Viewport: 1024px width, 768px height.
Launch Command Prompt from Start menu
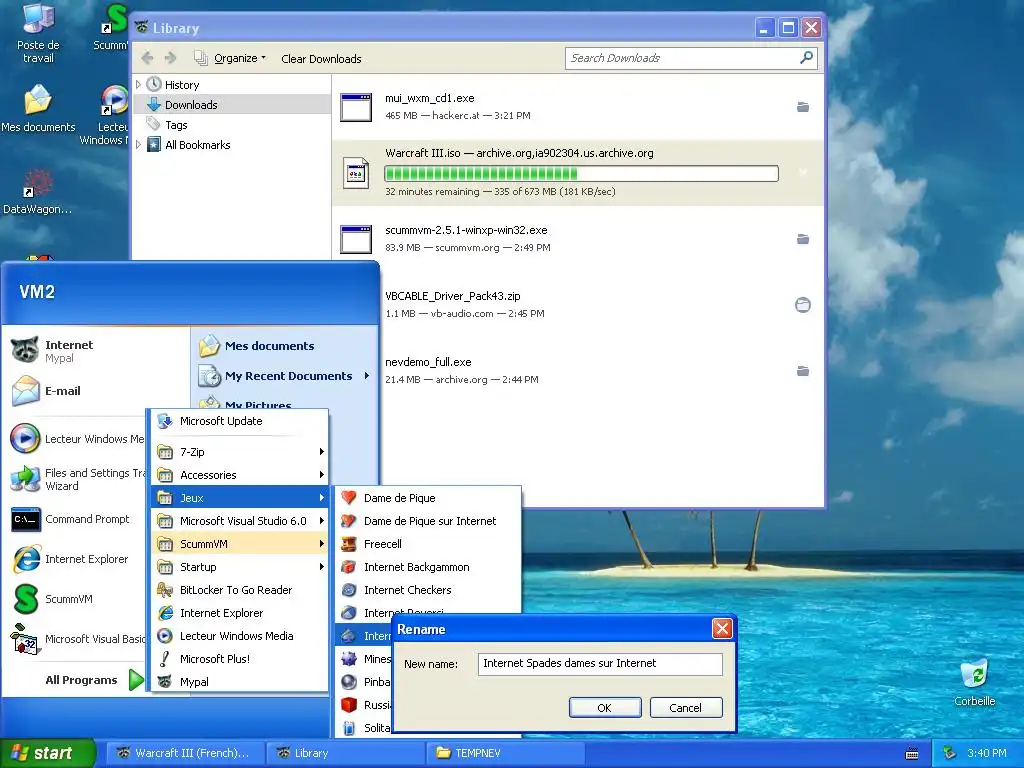pyautogui.click(x=77, y=519)
